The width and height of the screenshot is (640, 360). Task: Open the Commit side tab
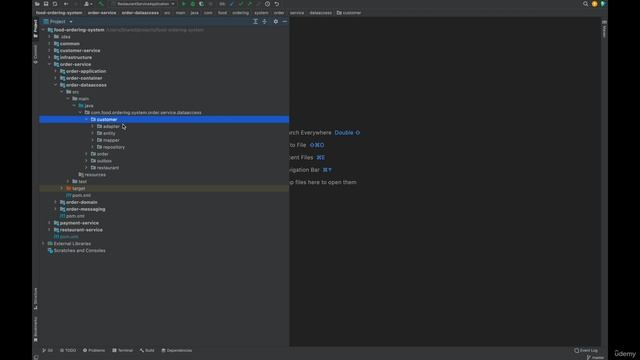click(36, 54)
